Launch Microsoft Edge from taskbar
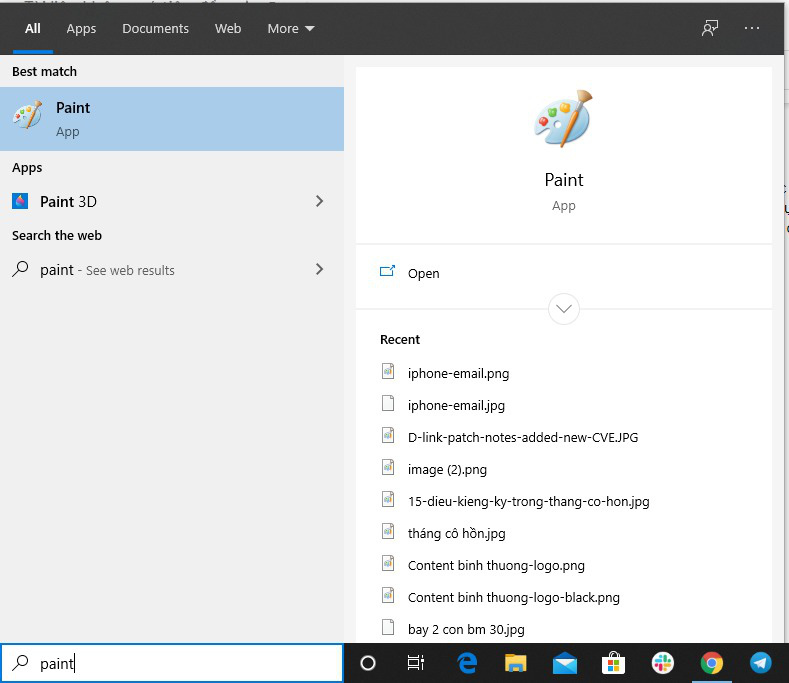The image size is (789, 683). 467,663
